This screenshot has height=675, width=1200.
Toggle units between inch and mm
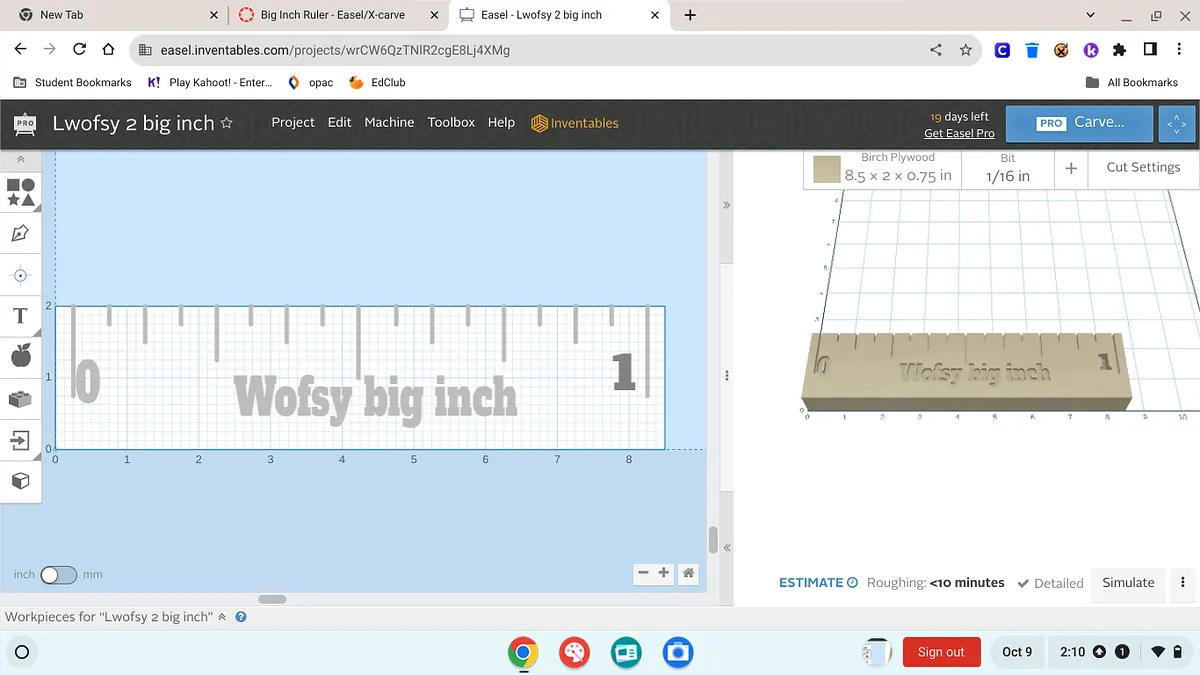click(x=58, y=575)
